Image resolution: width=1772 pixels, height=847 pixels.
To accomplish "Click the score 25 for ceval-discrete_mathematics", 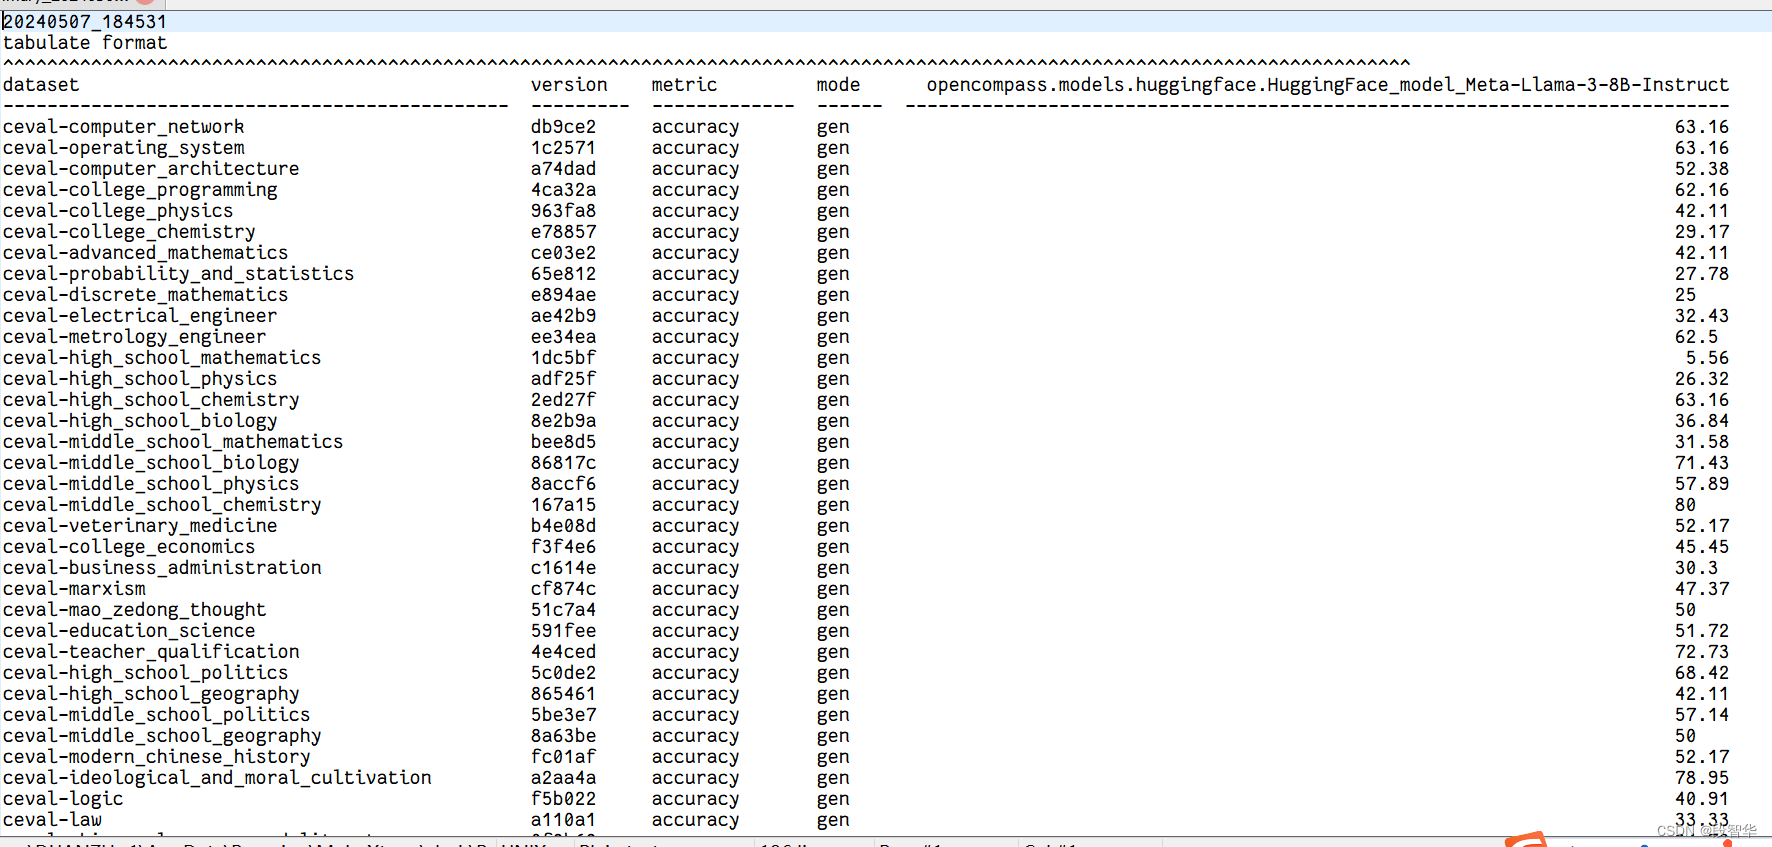I will [x=1686, y=295].
